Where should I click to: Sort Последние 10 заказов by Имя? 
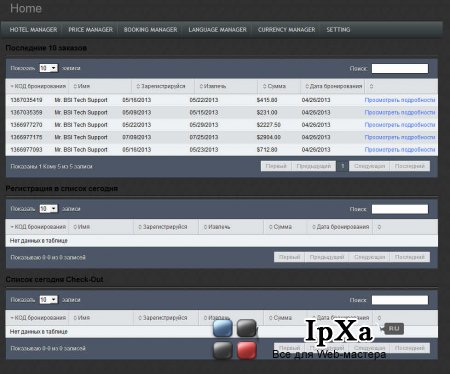(x=82, y=86)
